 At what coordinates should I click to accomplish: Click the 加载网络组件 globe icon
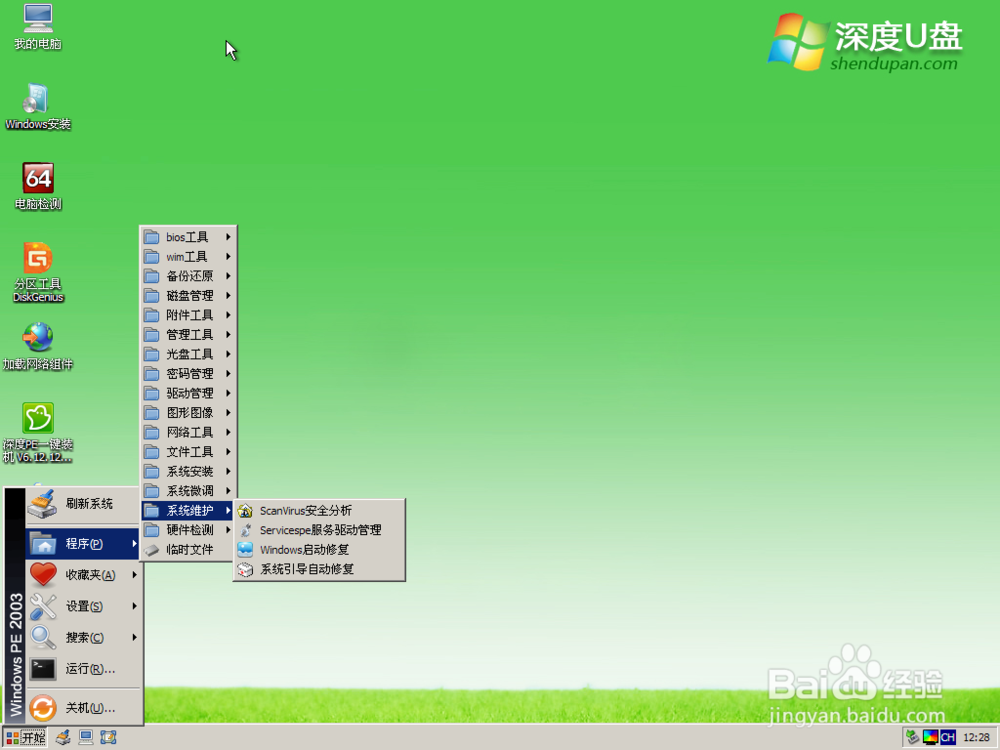pos(38,337)
